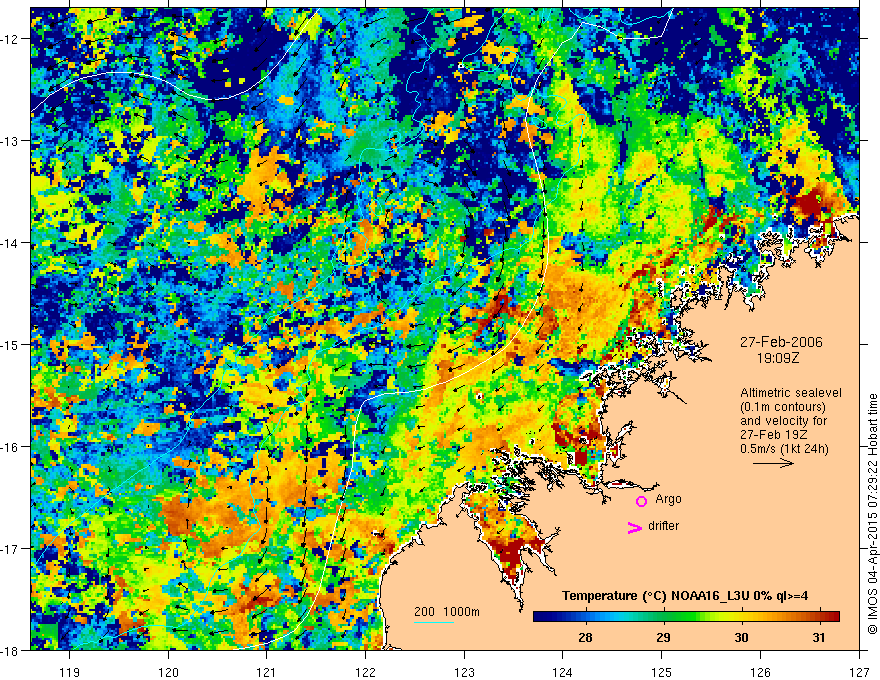The height and width of the screenshot is (680, 880).
Task: Click the '27-Feb-2006' date text
Action: point(781,342)
